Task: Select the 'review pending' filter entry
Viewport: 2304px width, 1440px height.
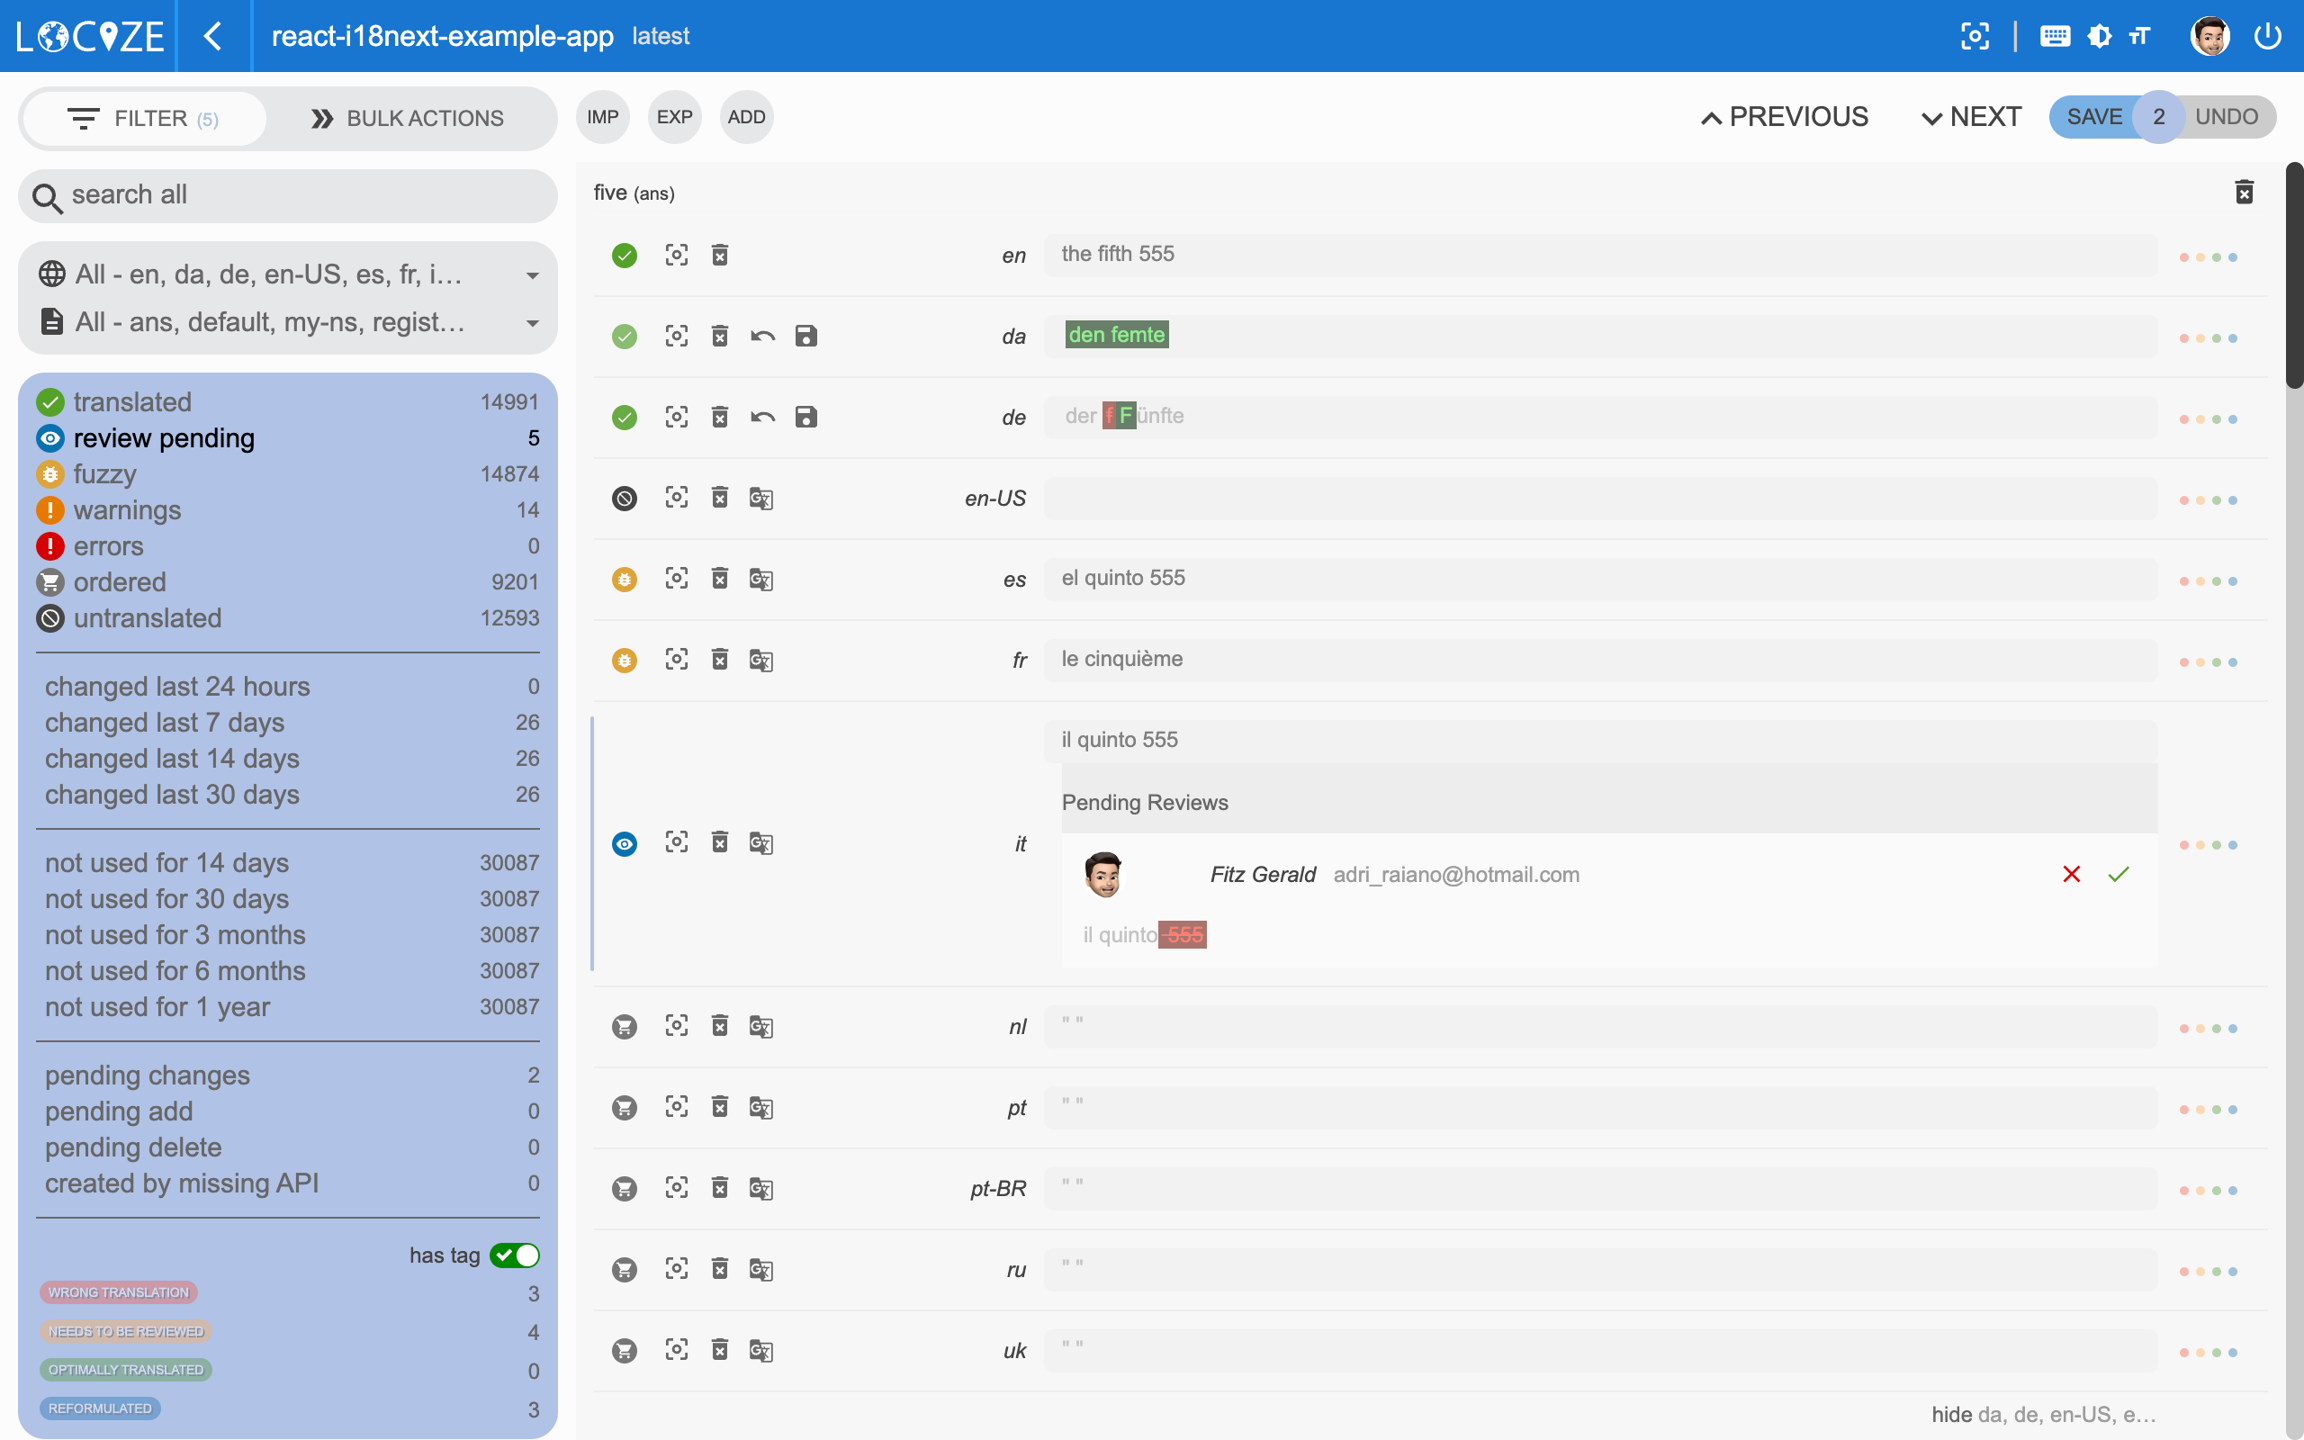Action: (164, 438)
